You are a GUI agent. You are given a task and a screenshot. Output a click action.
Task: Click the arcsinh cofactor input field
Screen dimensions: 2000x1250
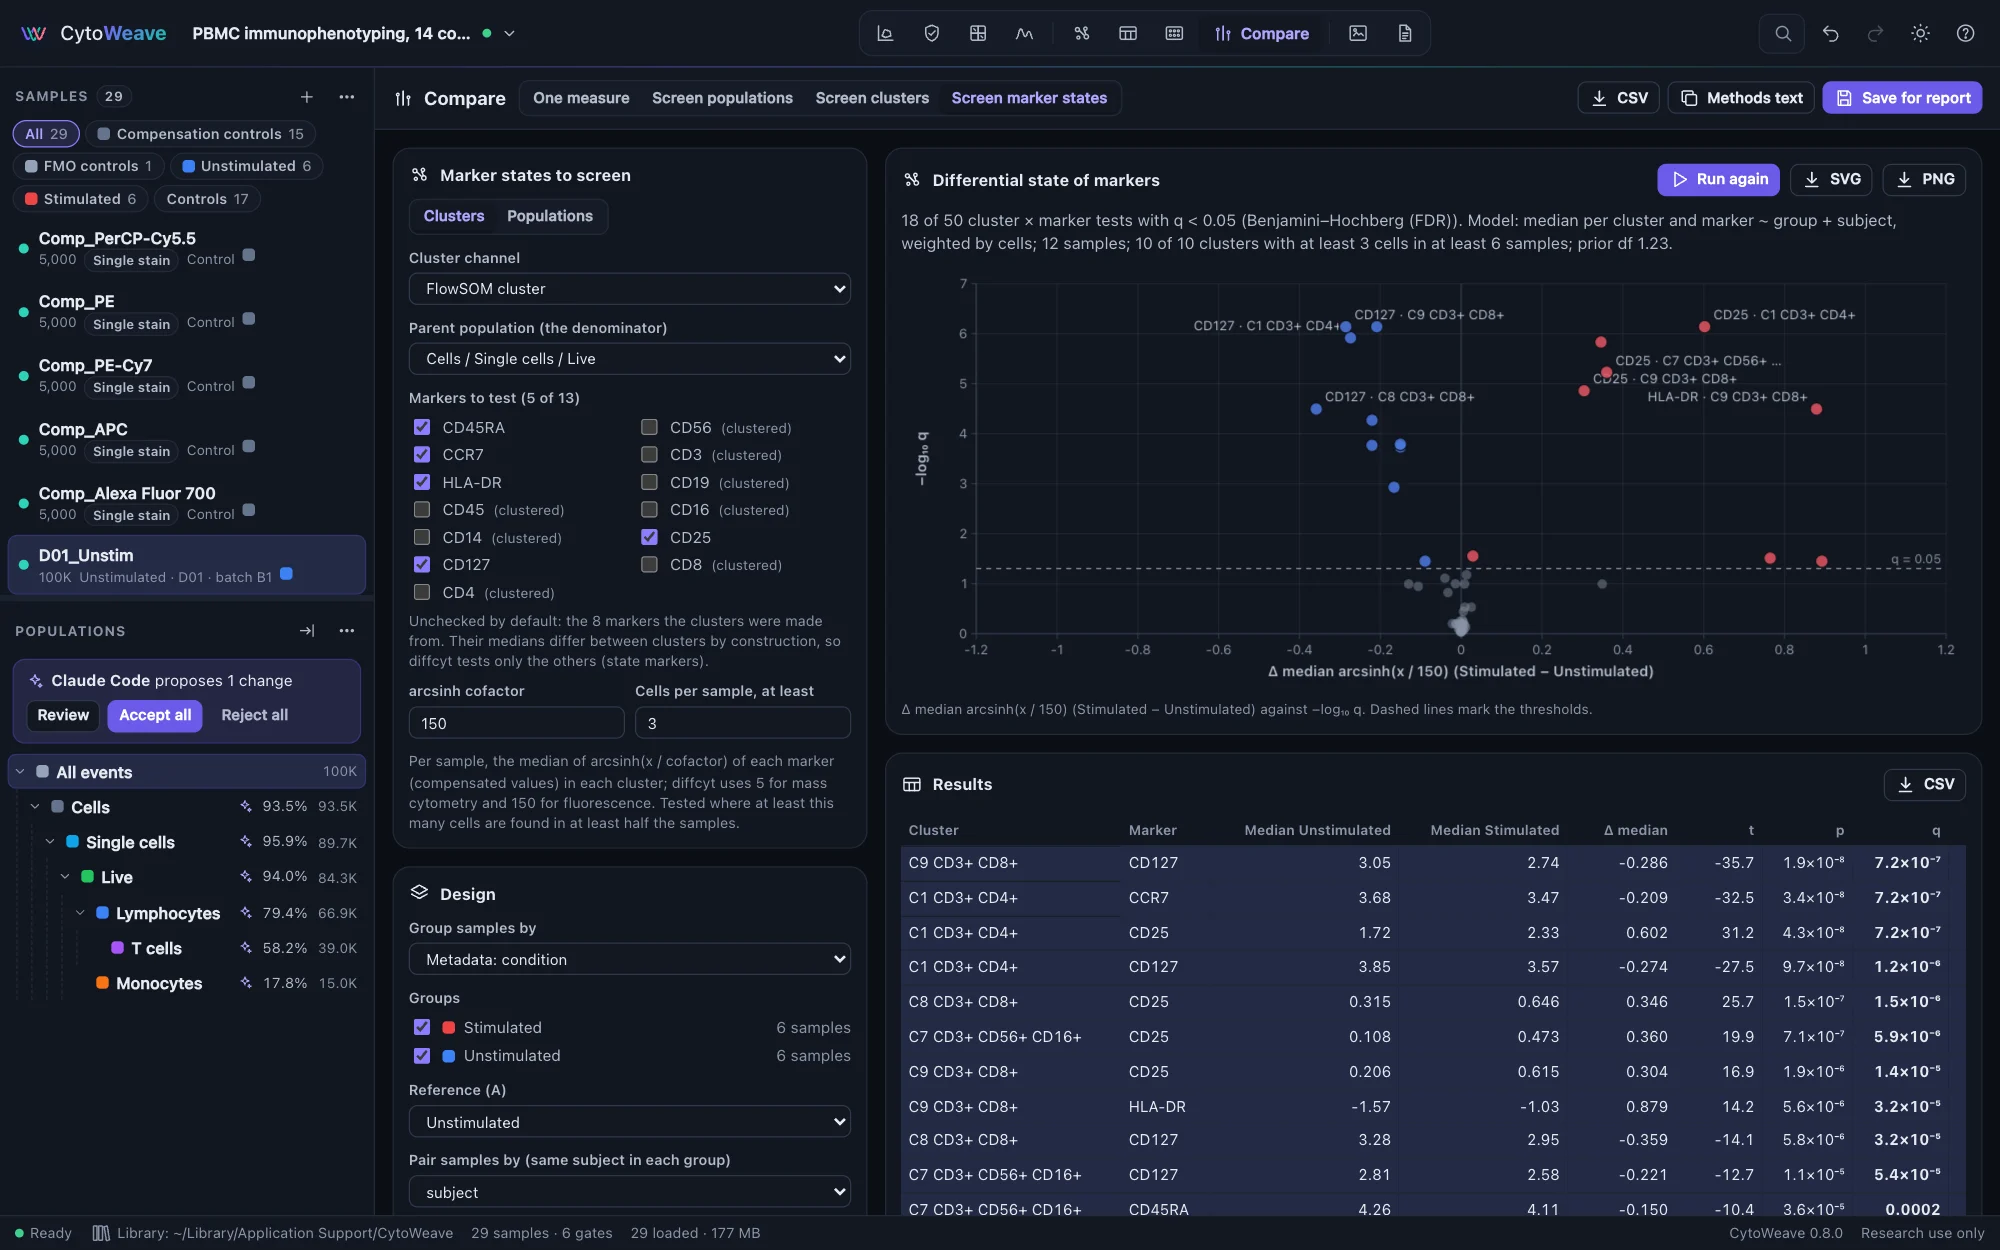coord(517,723)
